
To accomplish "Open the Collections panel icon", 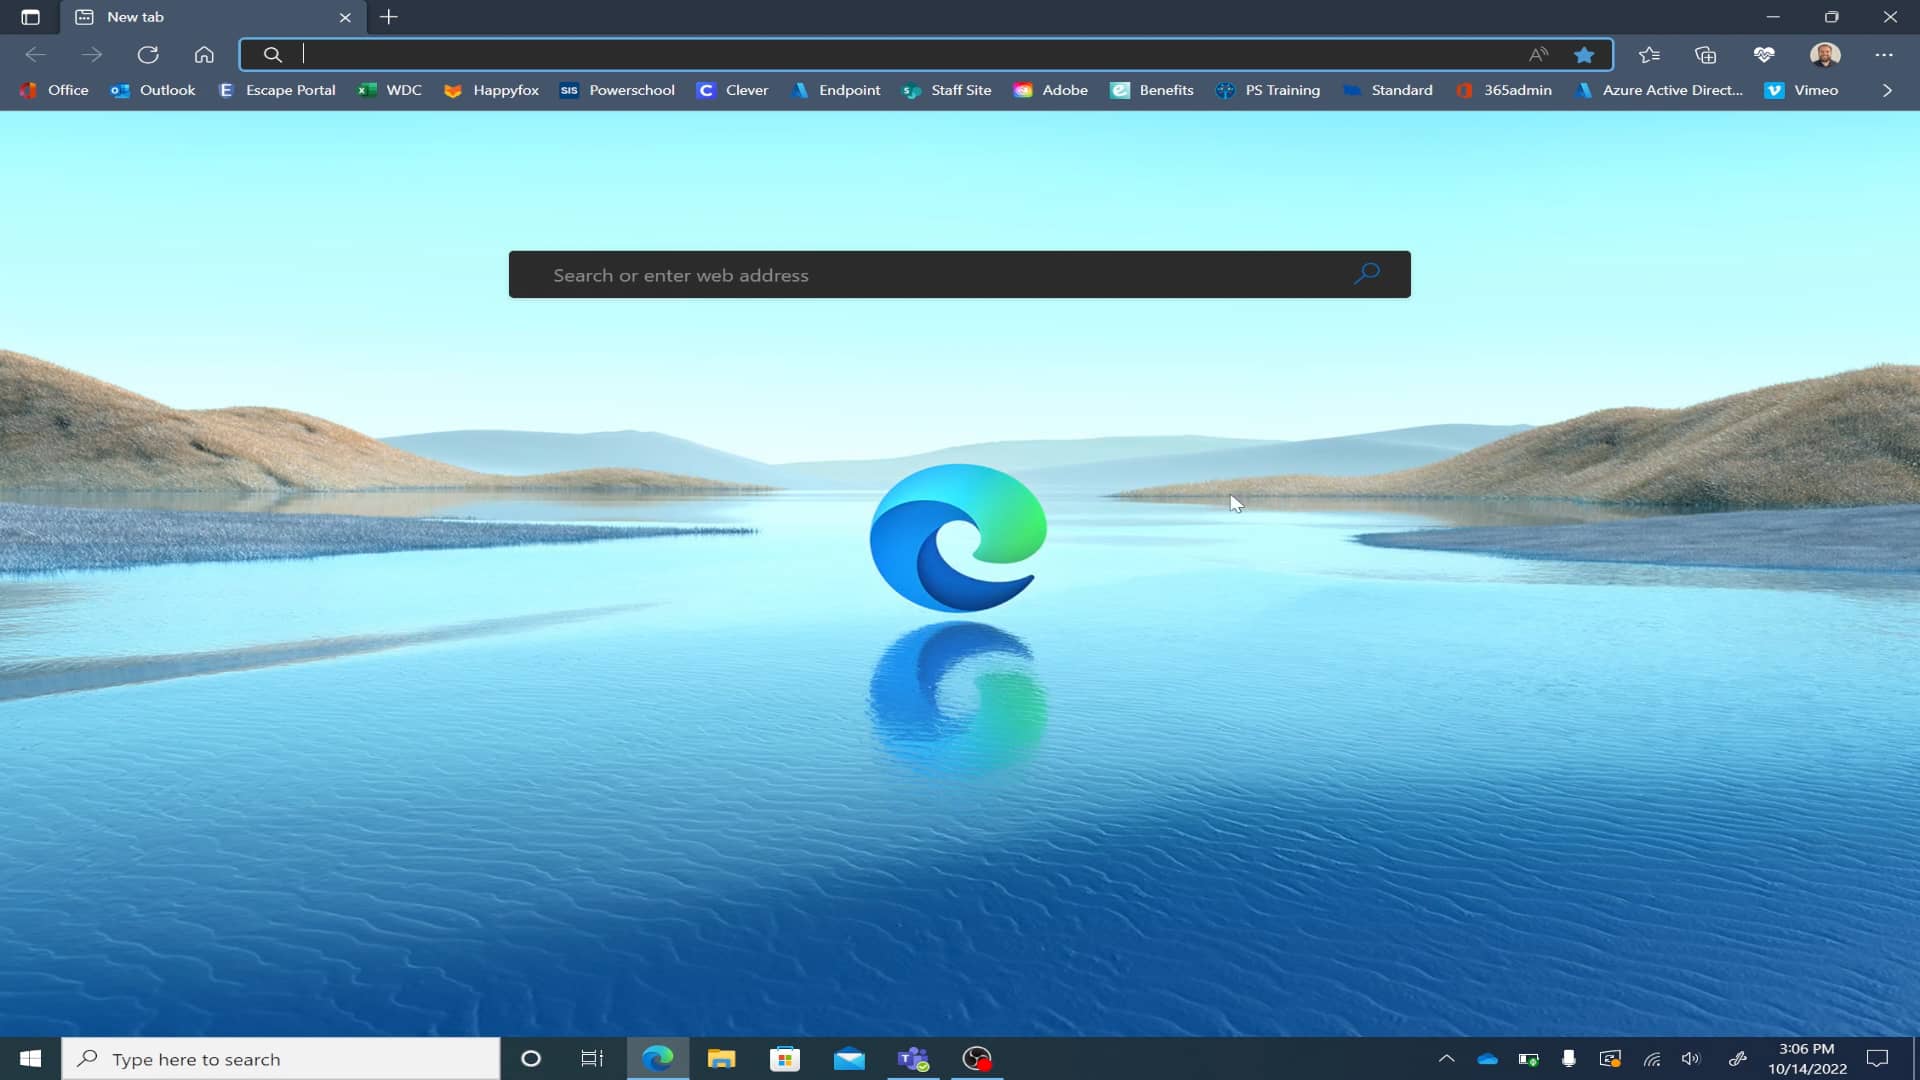I will coord(1705,55).
